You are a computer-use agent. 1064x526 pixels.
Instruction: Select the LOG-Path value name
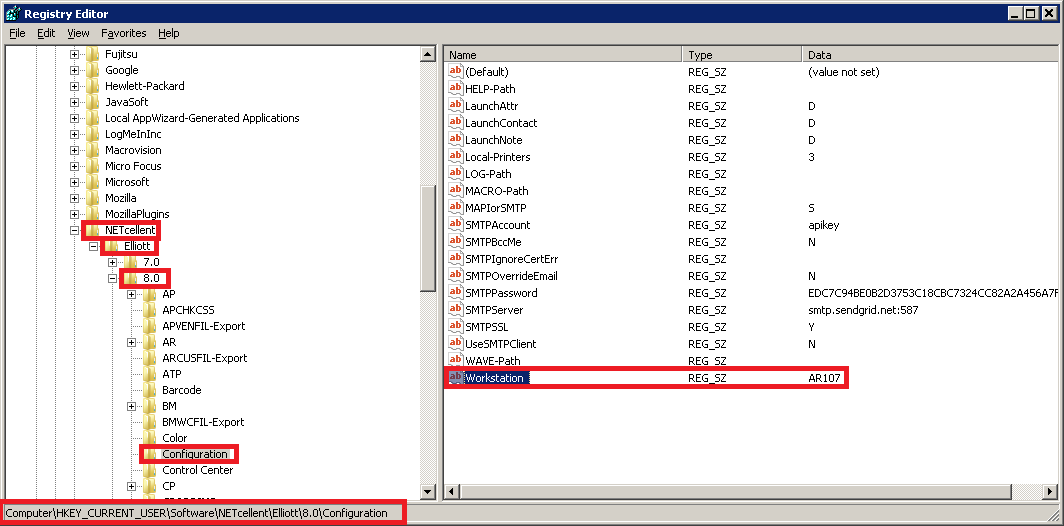coord(489,174)
